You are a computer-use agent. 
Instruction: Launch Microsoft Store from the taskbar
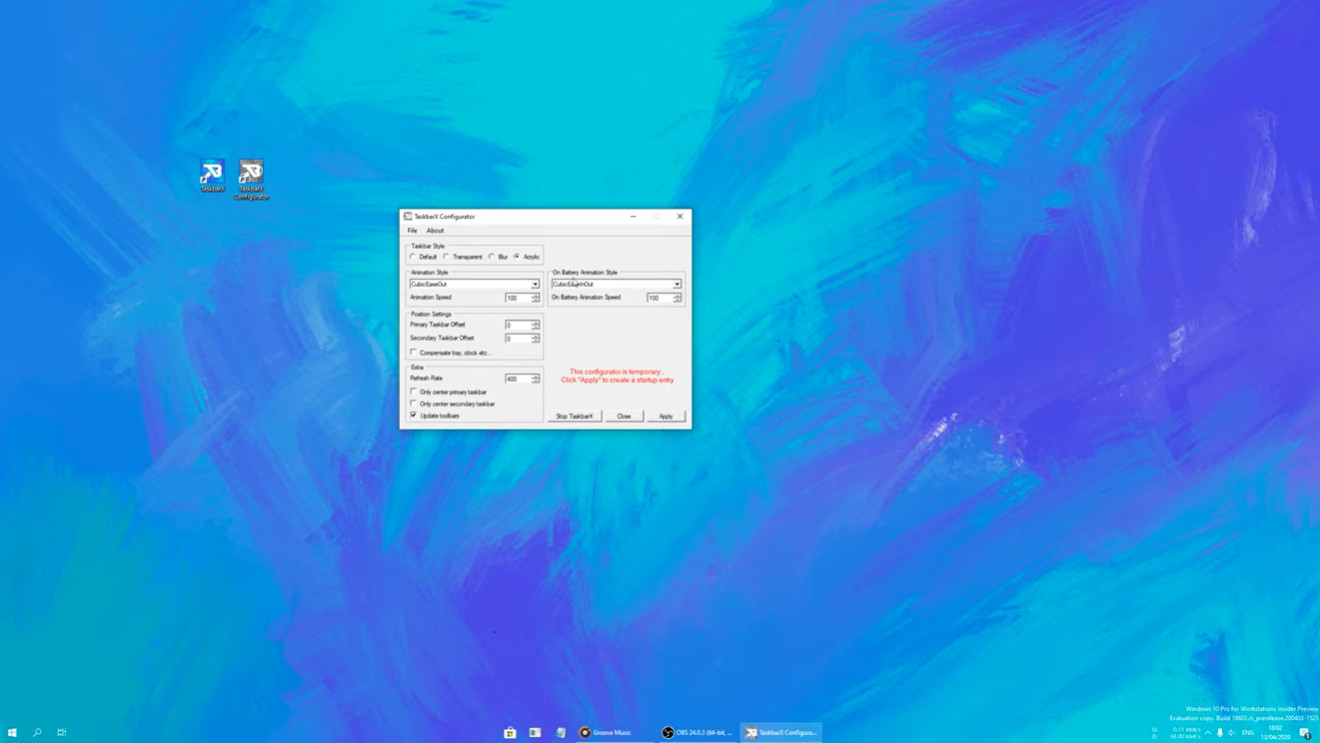(510, 732)
